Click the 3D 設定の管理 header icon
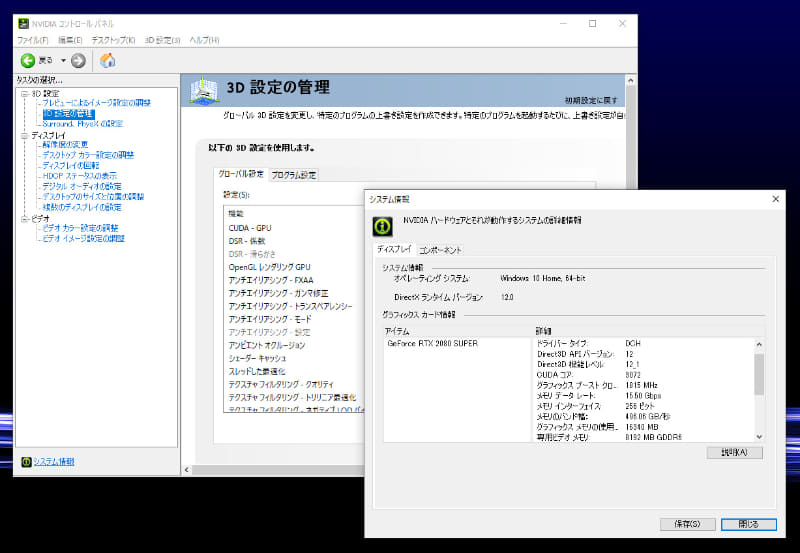The image size is (800, 553). click(x=204, y=91)
